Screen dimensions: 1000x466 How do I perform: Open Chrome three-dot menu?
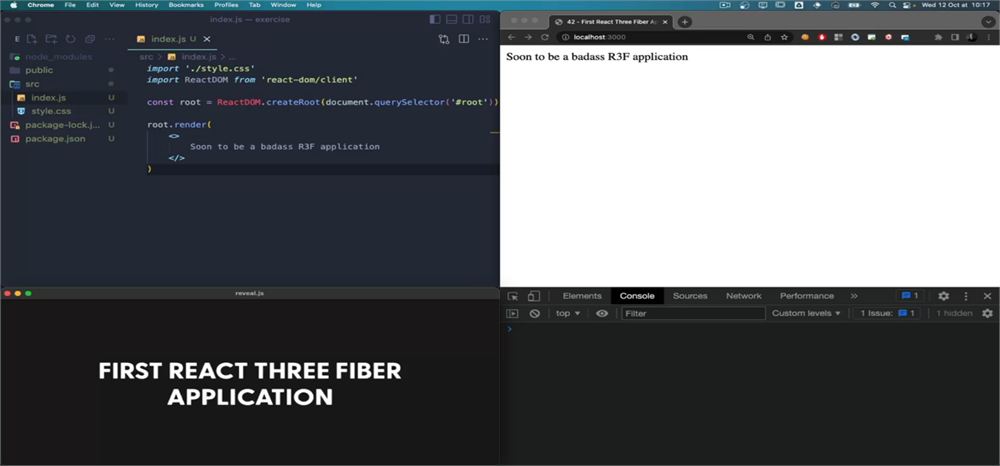pyautogui.click(x=988, y=37)
